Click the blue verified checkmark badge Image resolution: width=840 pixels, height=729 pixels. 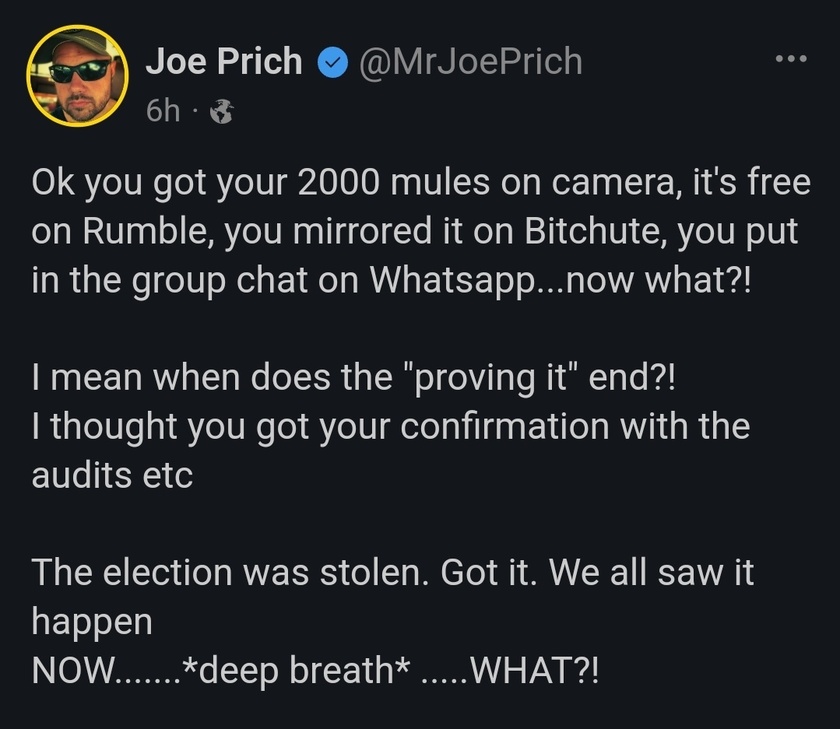(x=333, y=62)
